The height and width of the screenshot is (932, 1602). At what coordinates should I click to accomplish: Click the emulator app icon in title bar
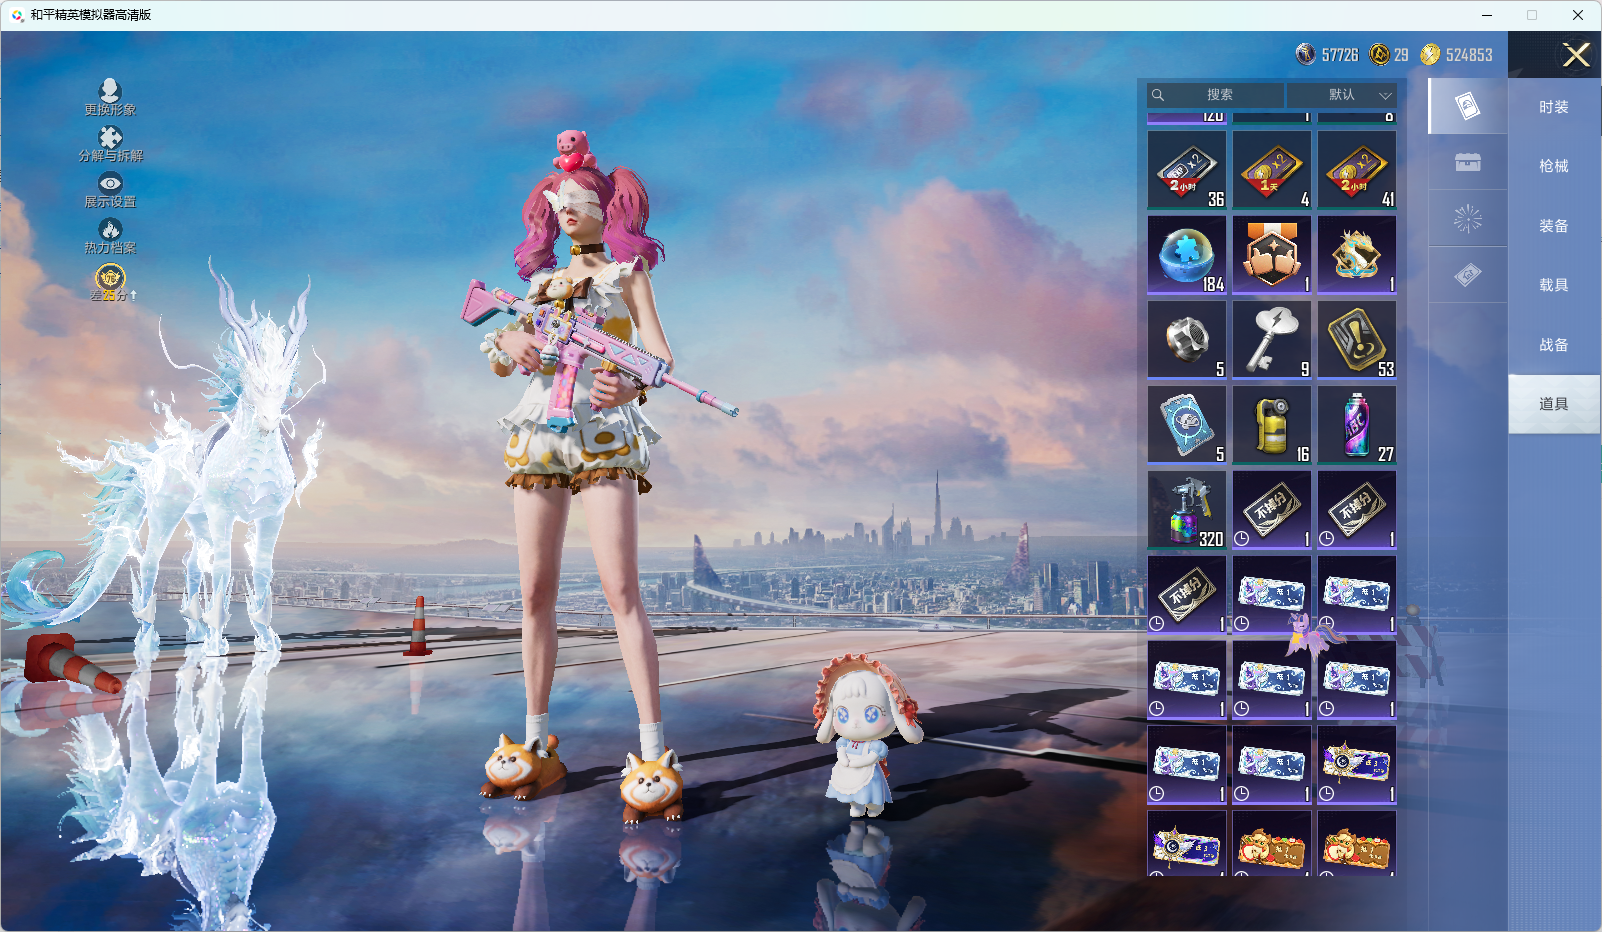pos(17,15)
